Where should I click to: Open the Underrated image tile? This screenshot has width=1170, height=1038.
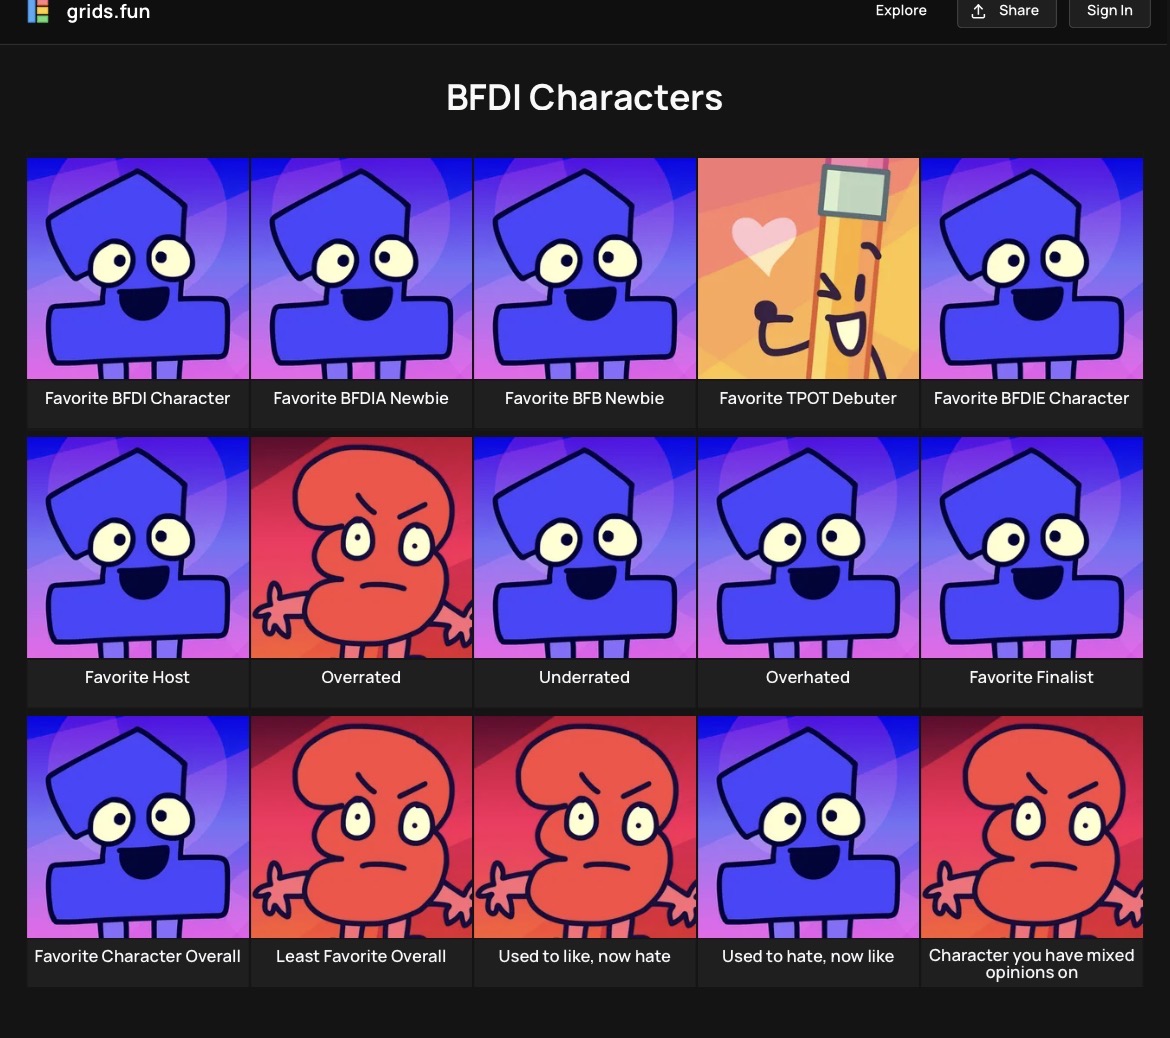[x=584, y=548]
